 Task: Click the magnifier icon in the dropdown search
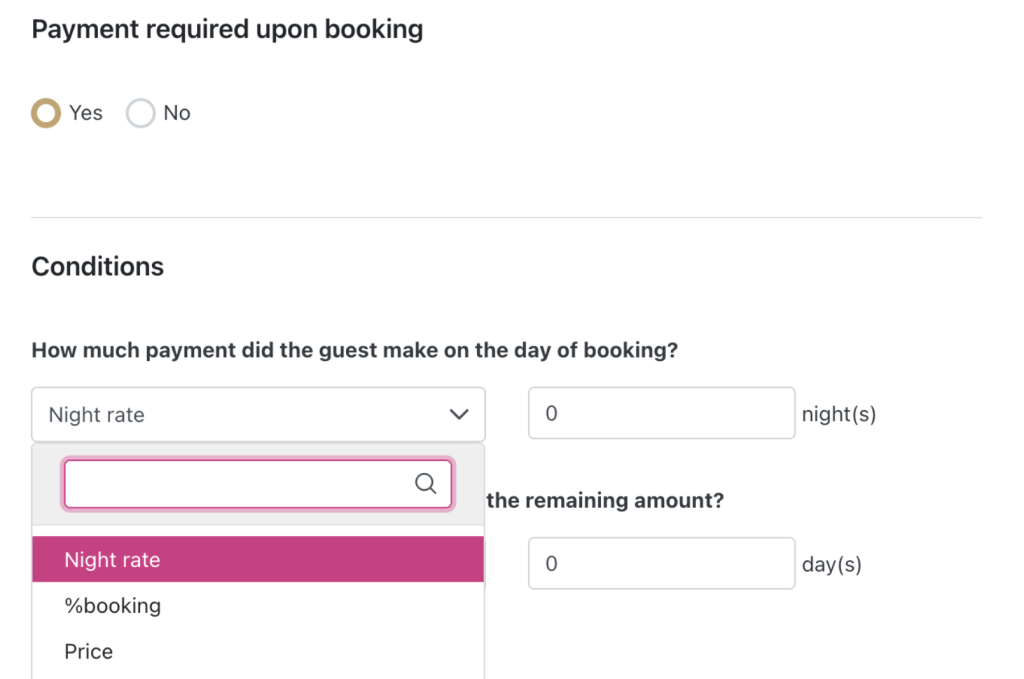point(425,484)
